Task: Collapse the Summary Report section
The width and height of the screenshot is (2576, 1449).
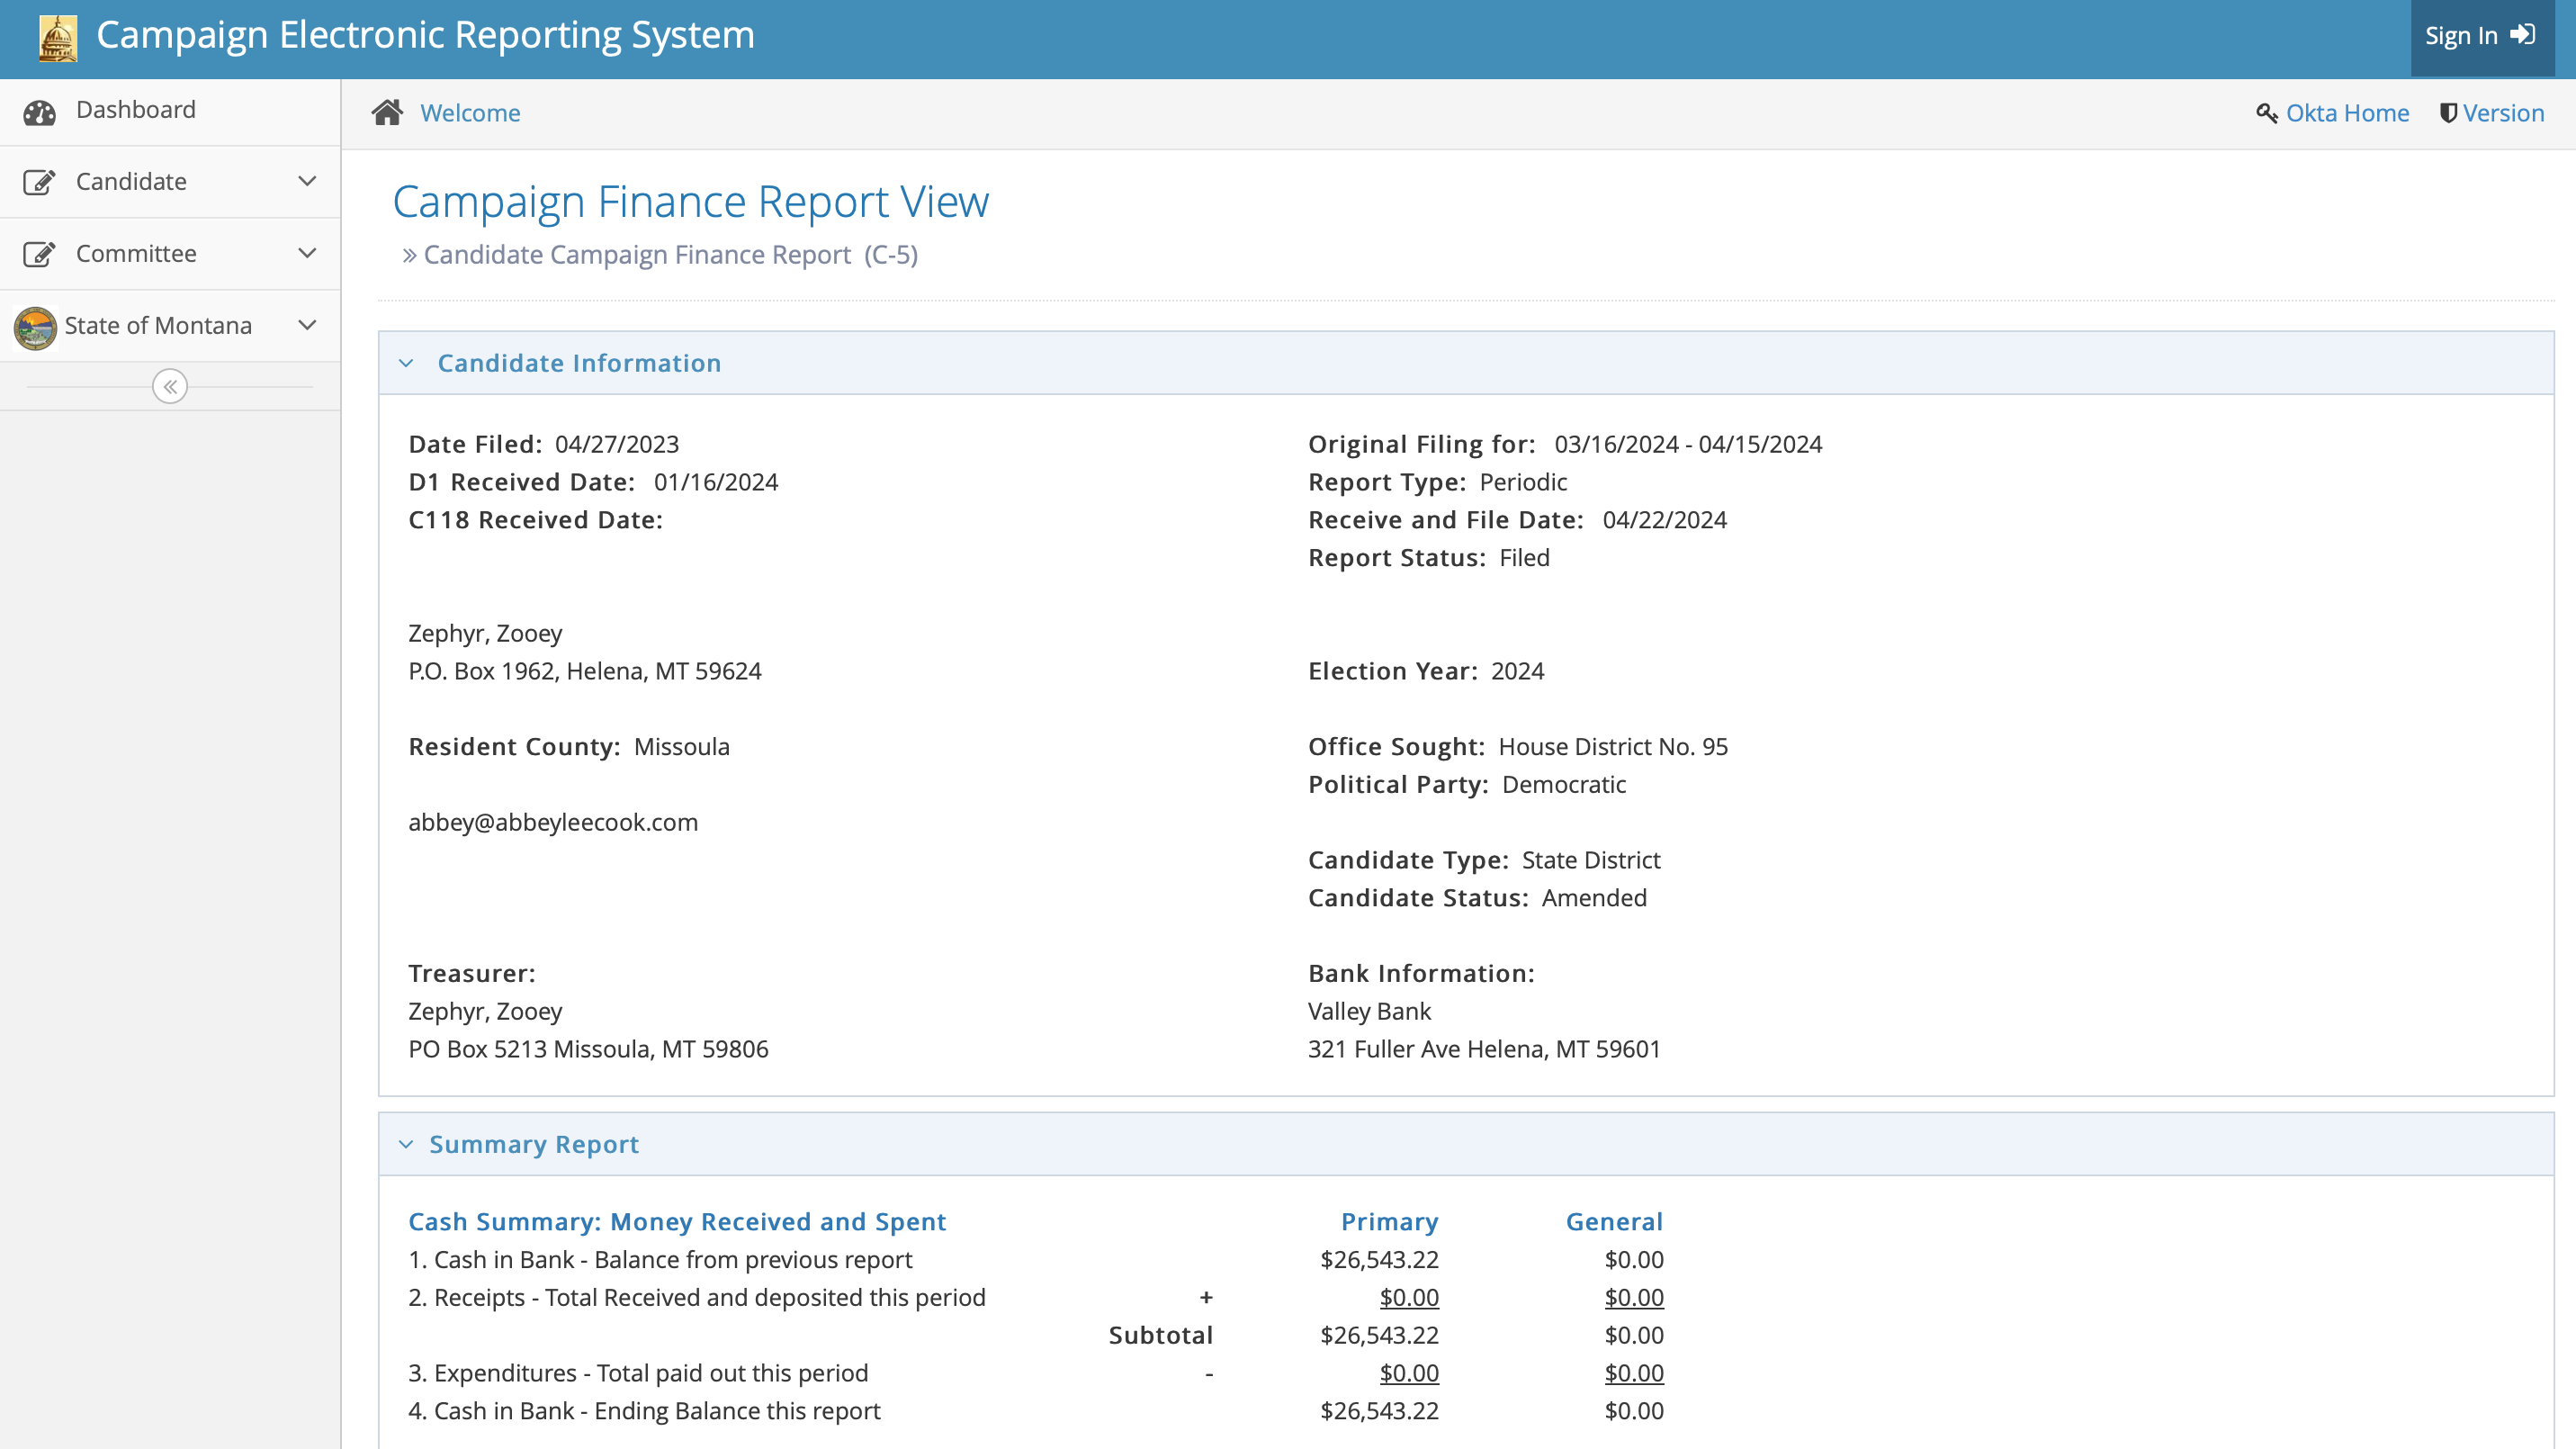Action: click(406, 1144)
